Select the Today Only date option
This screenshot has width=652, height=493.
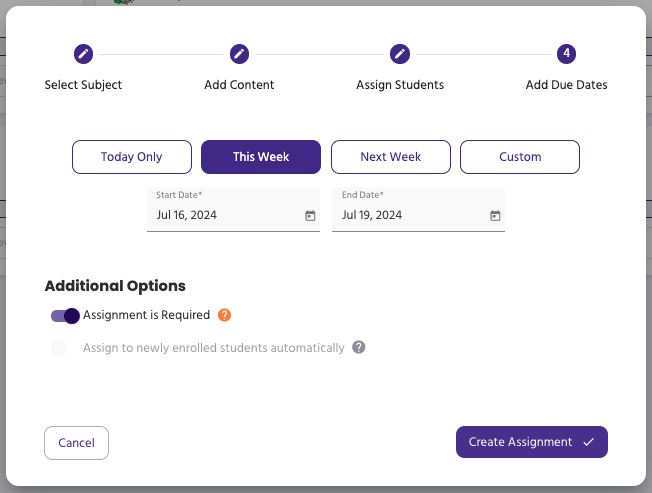[x=131, y=157]
